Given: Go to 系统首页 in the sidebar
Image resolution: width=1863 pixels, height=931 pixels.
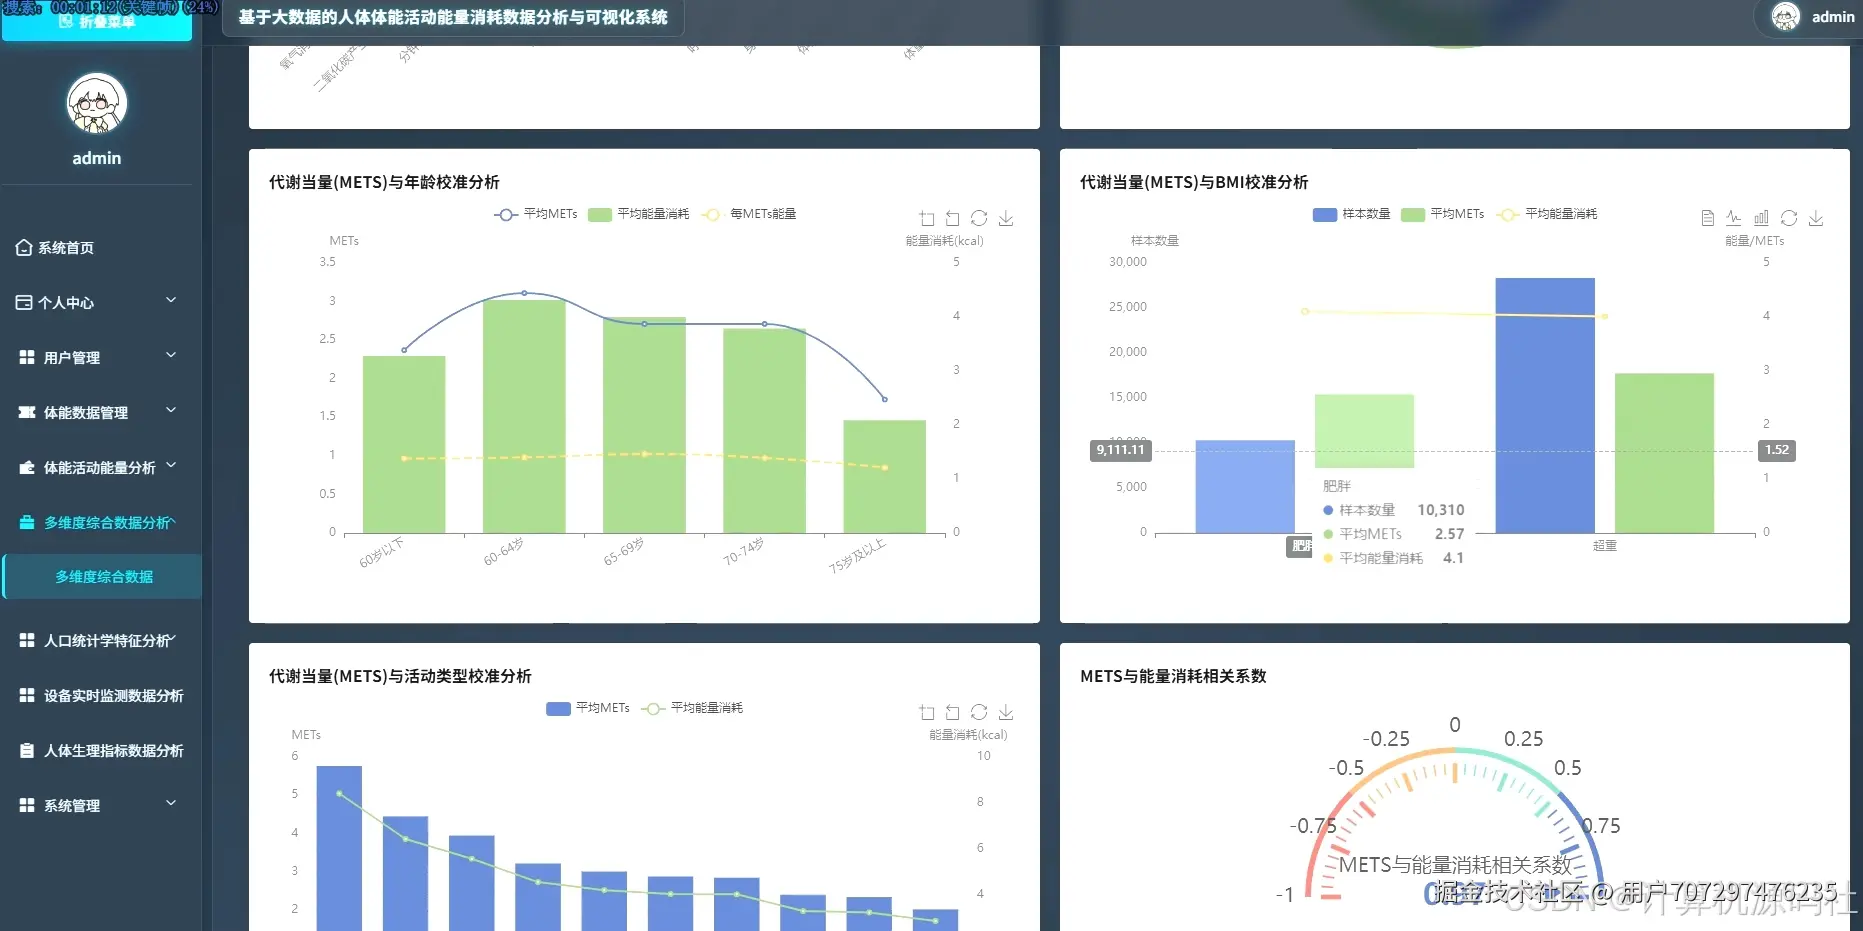Looking at the screenshot, I should point(97,247).
